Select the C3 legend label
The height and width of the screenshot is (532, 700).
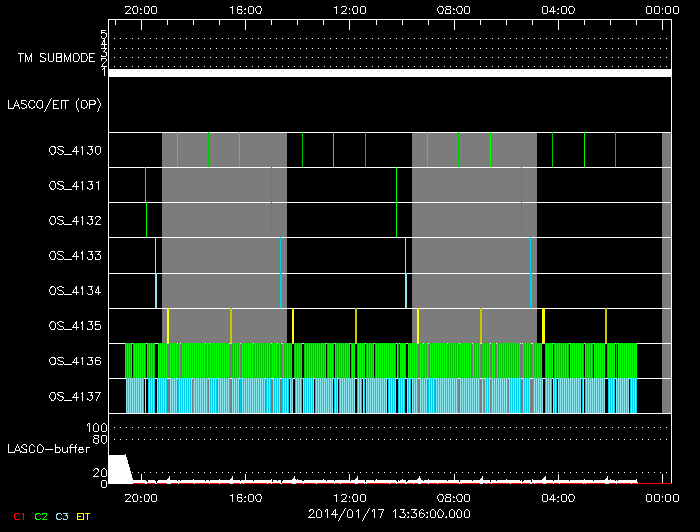pyautogui.click(x=62, y=515)
